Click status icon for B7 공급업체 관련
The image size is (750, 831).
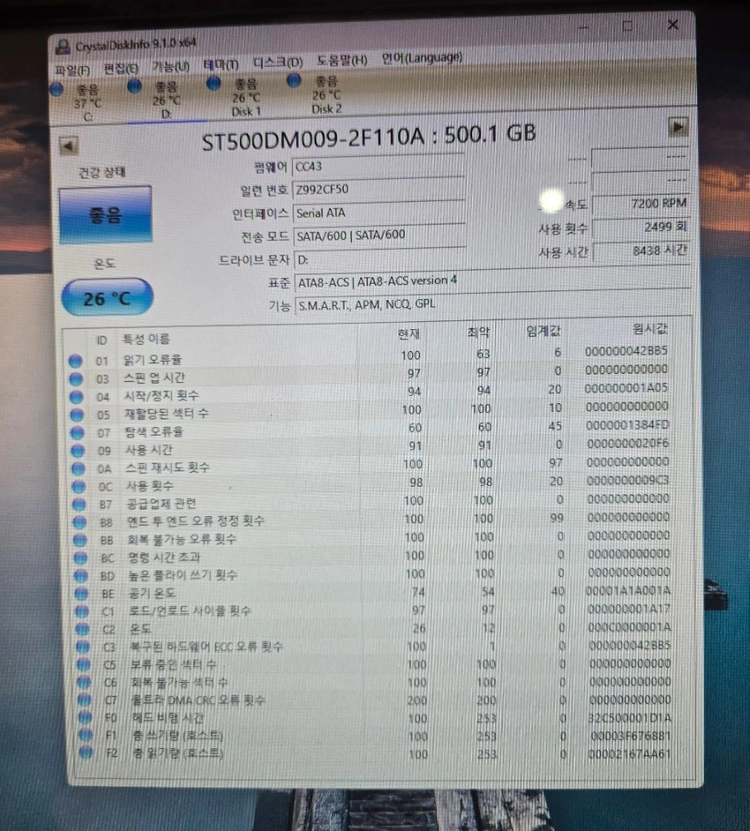point(79,505)
